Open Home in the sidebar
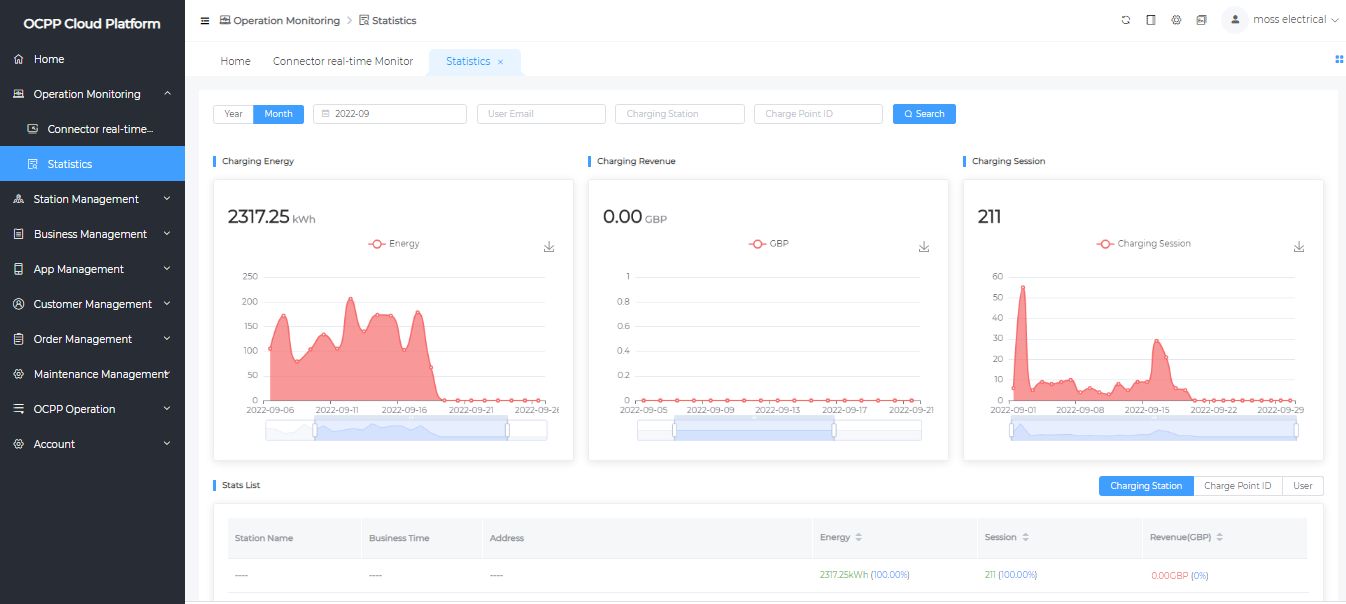Viewport: 1346px width, 604px height. pyautogui.click(x=92, y=59)
